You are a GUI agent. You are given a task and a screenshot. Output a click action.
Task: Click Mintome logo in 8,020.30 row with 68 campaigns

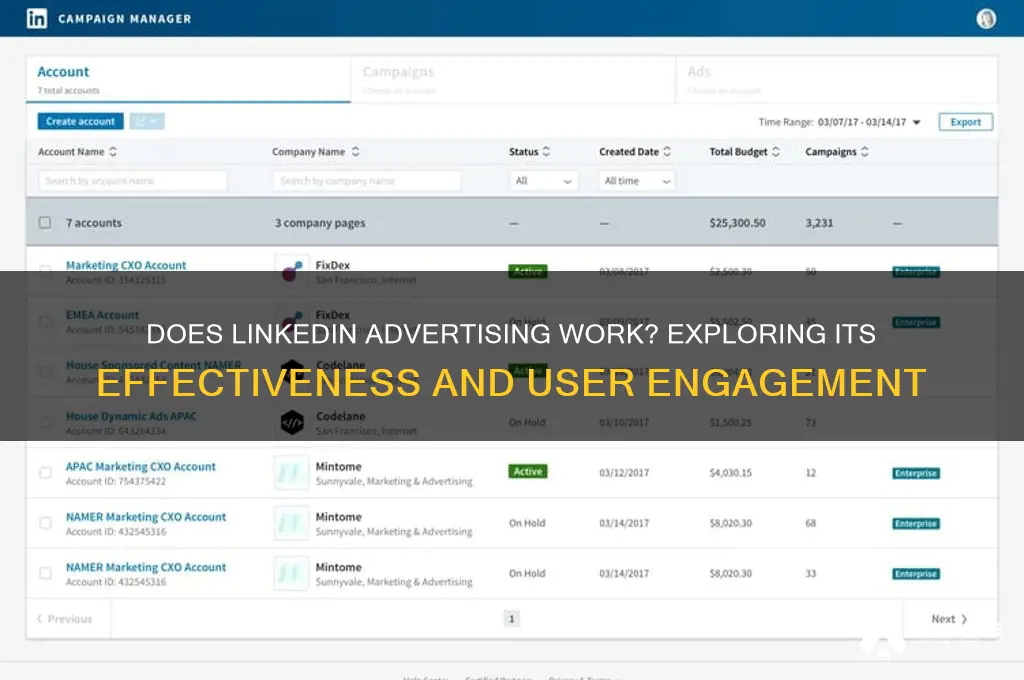[x=291, y=523]
